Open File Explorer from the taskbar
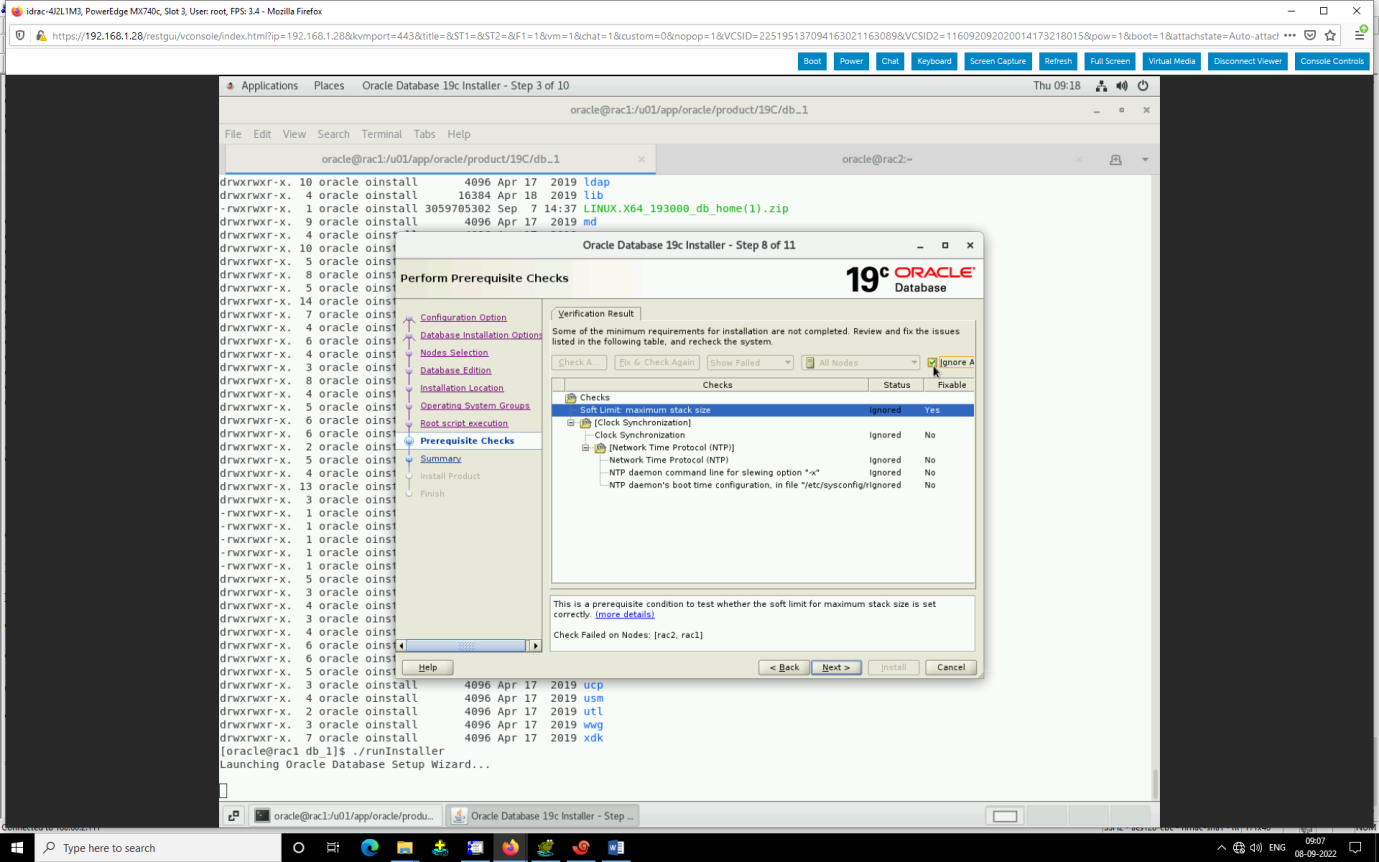Screen dimensions: 1379x862 404,848
